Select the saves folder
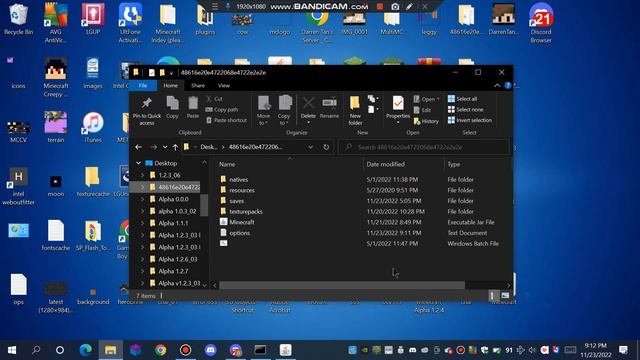The image size is (640, 360). click(236, 201)
